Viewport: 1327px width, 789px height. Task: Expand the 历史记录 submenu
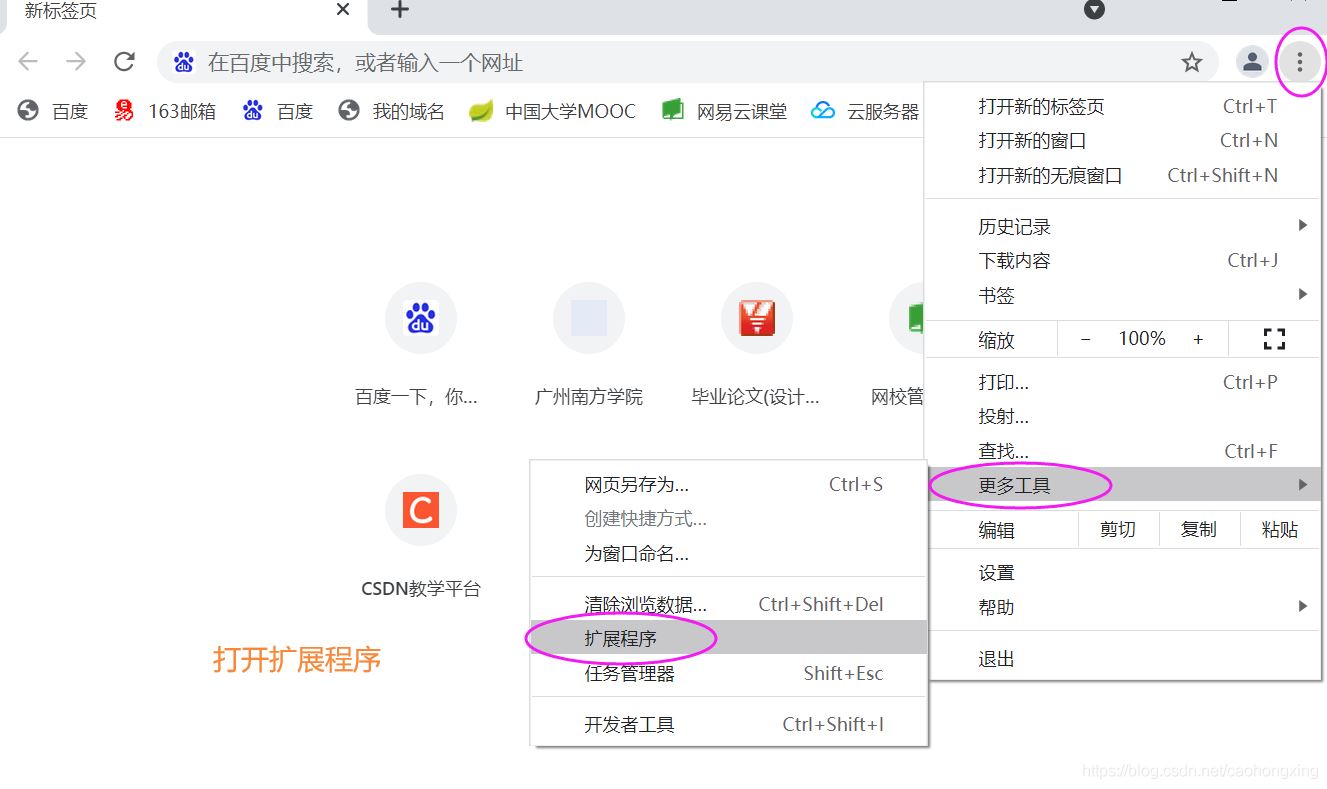pyautogui.click(x=1123, y=227)
